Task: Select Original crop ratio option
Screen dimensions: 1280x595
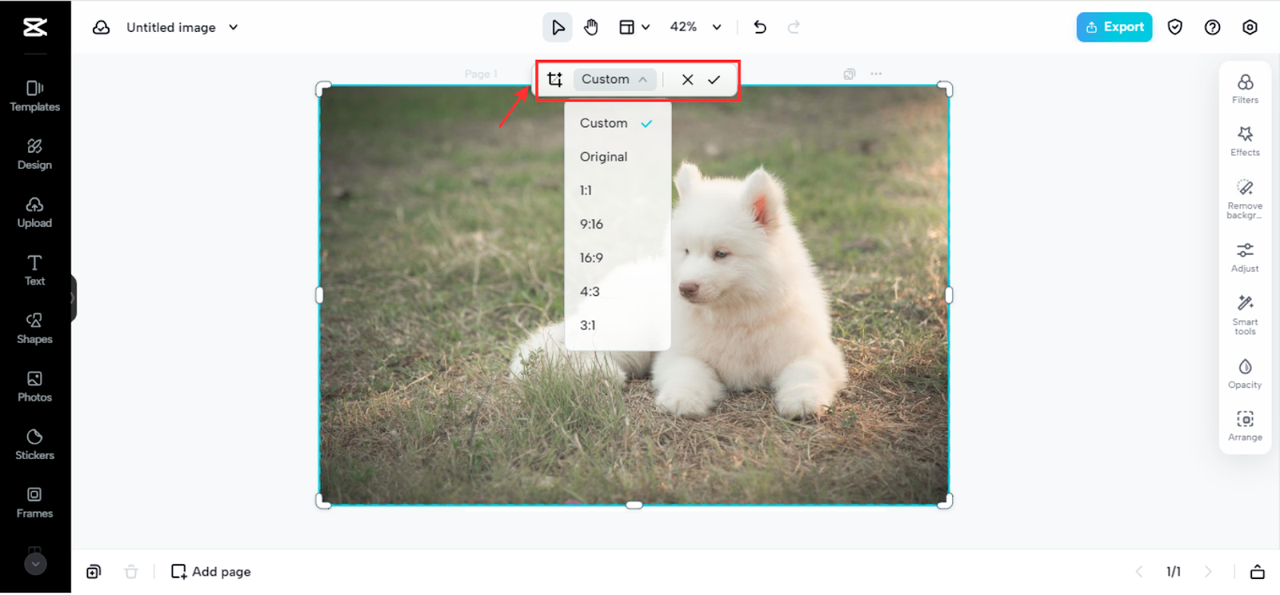Action: coord(618,157)
